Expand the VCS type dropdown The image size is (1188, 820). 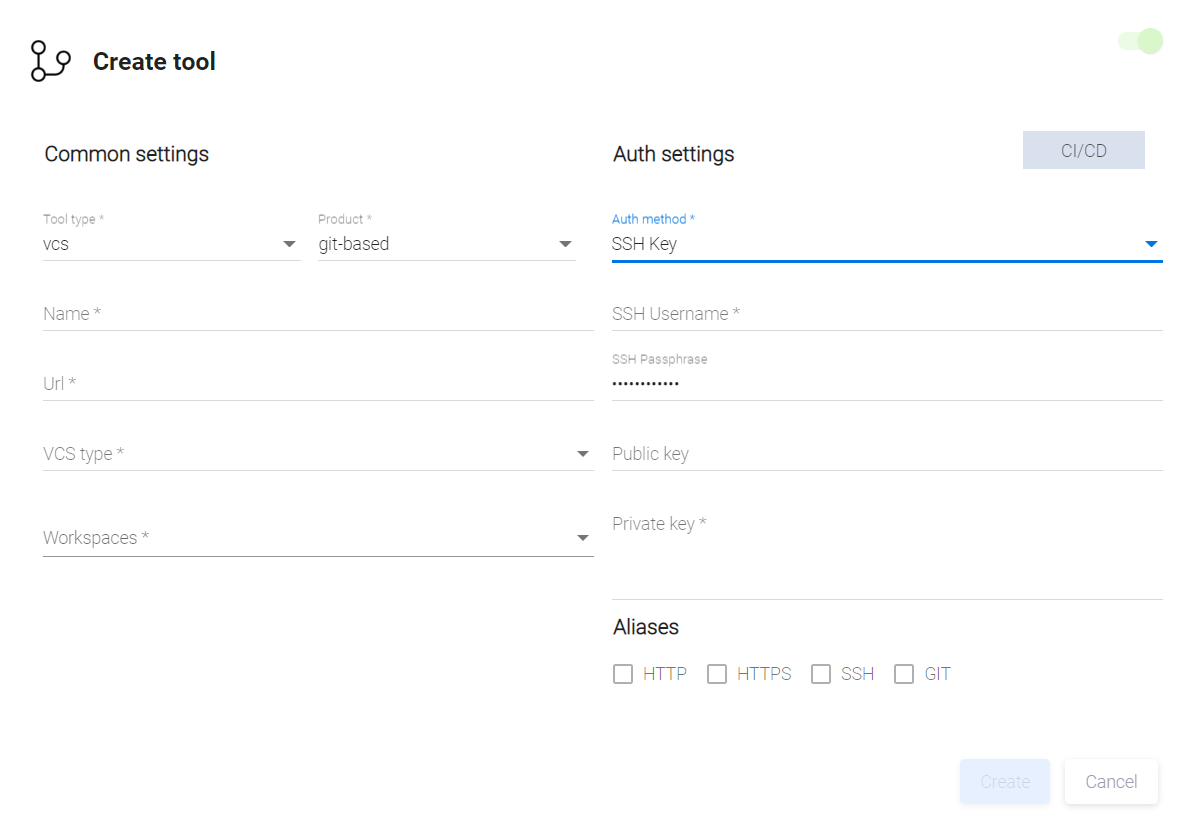[x=318, y=454]
